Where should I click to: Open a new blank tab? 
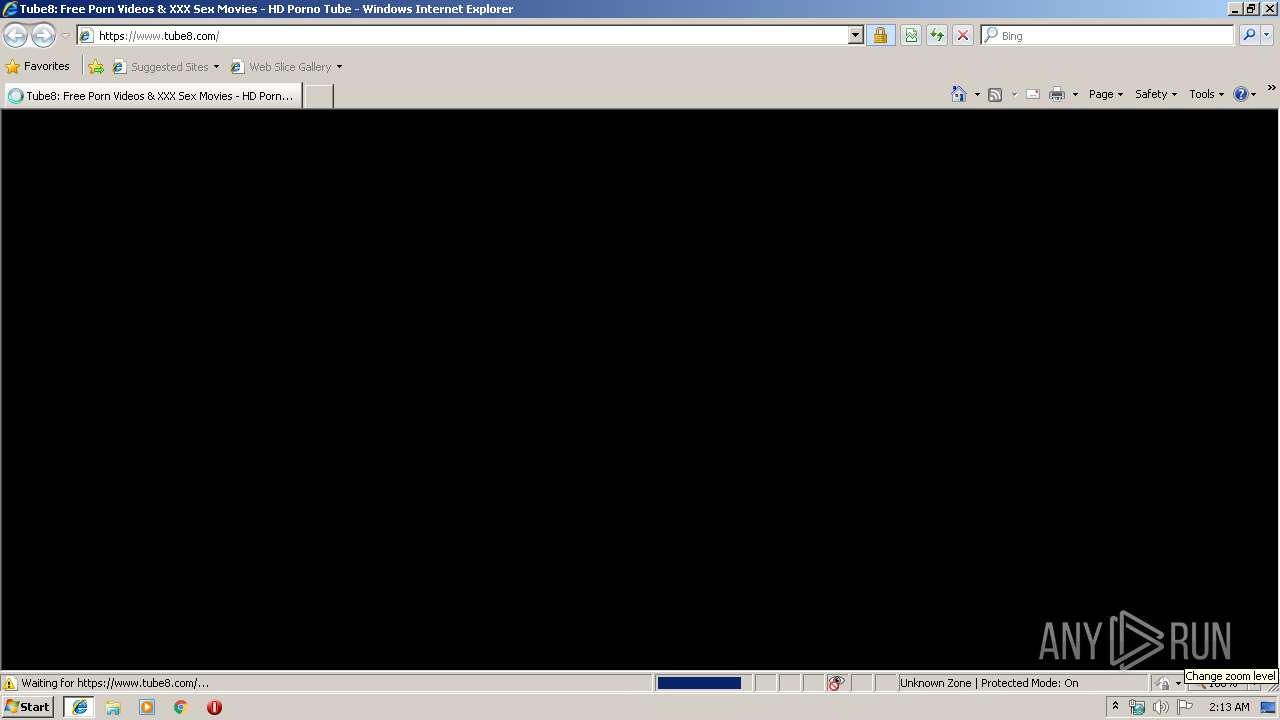click(x=318, y=96)
